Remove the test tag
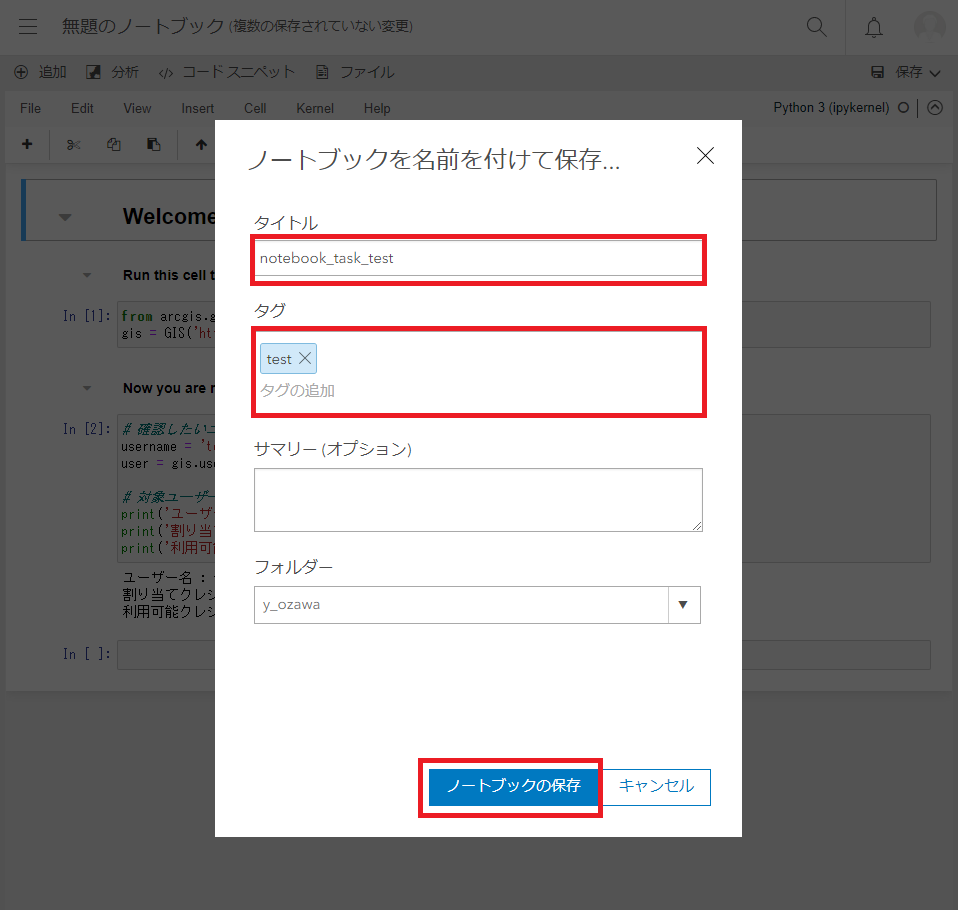 [305, 359]
